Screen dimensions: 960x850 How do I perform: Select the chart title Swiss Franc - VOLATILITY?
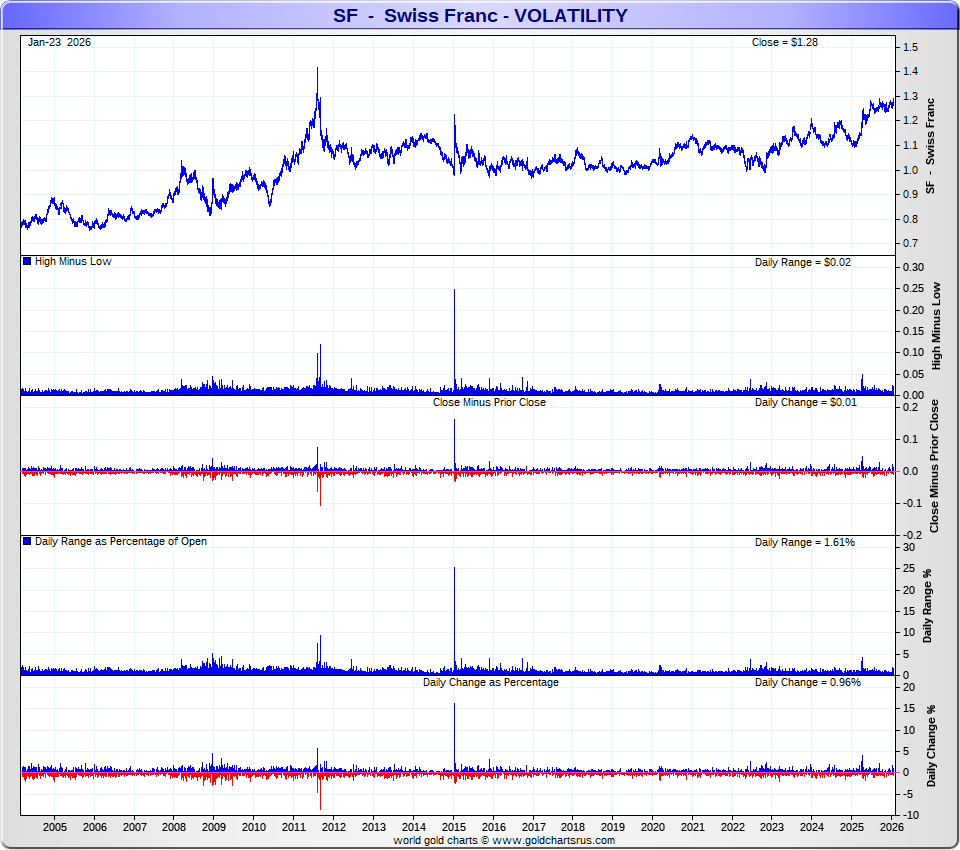tap(480, 15)
